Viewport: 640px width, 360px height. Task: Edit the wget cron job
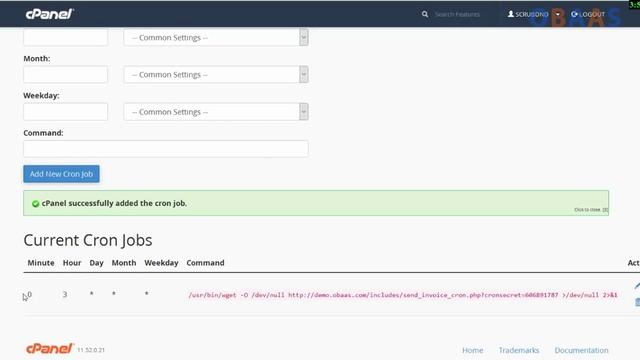pos(637,286)
